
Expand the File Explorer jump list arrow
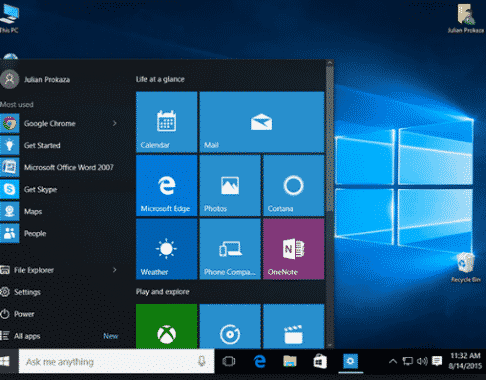point(114,270)
